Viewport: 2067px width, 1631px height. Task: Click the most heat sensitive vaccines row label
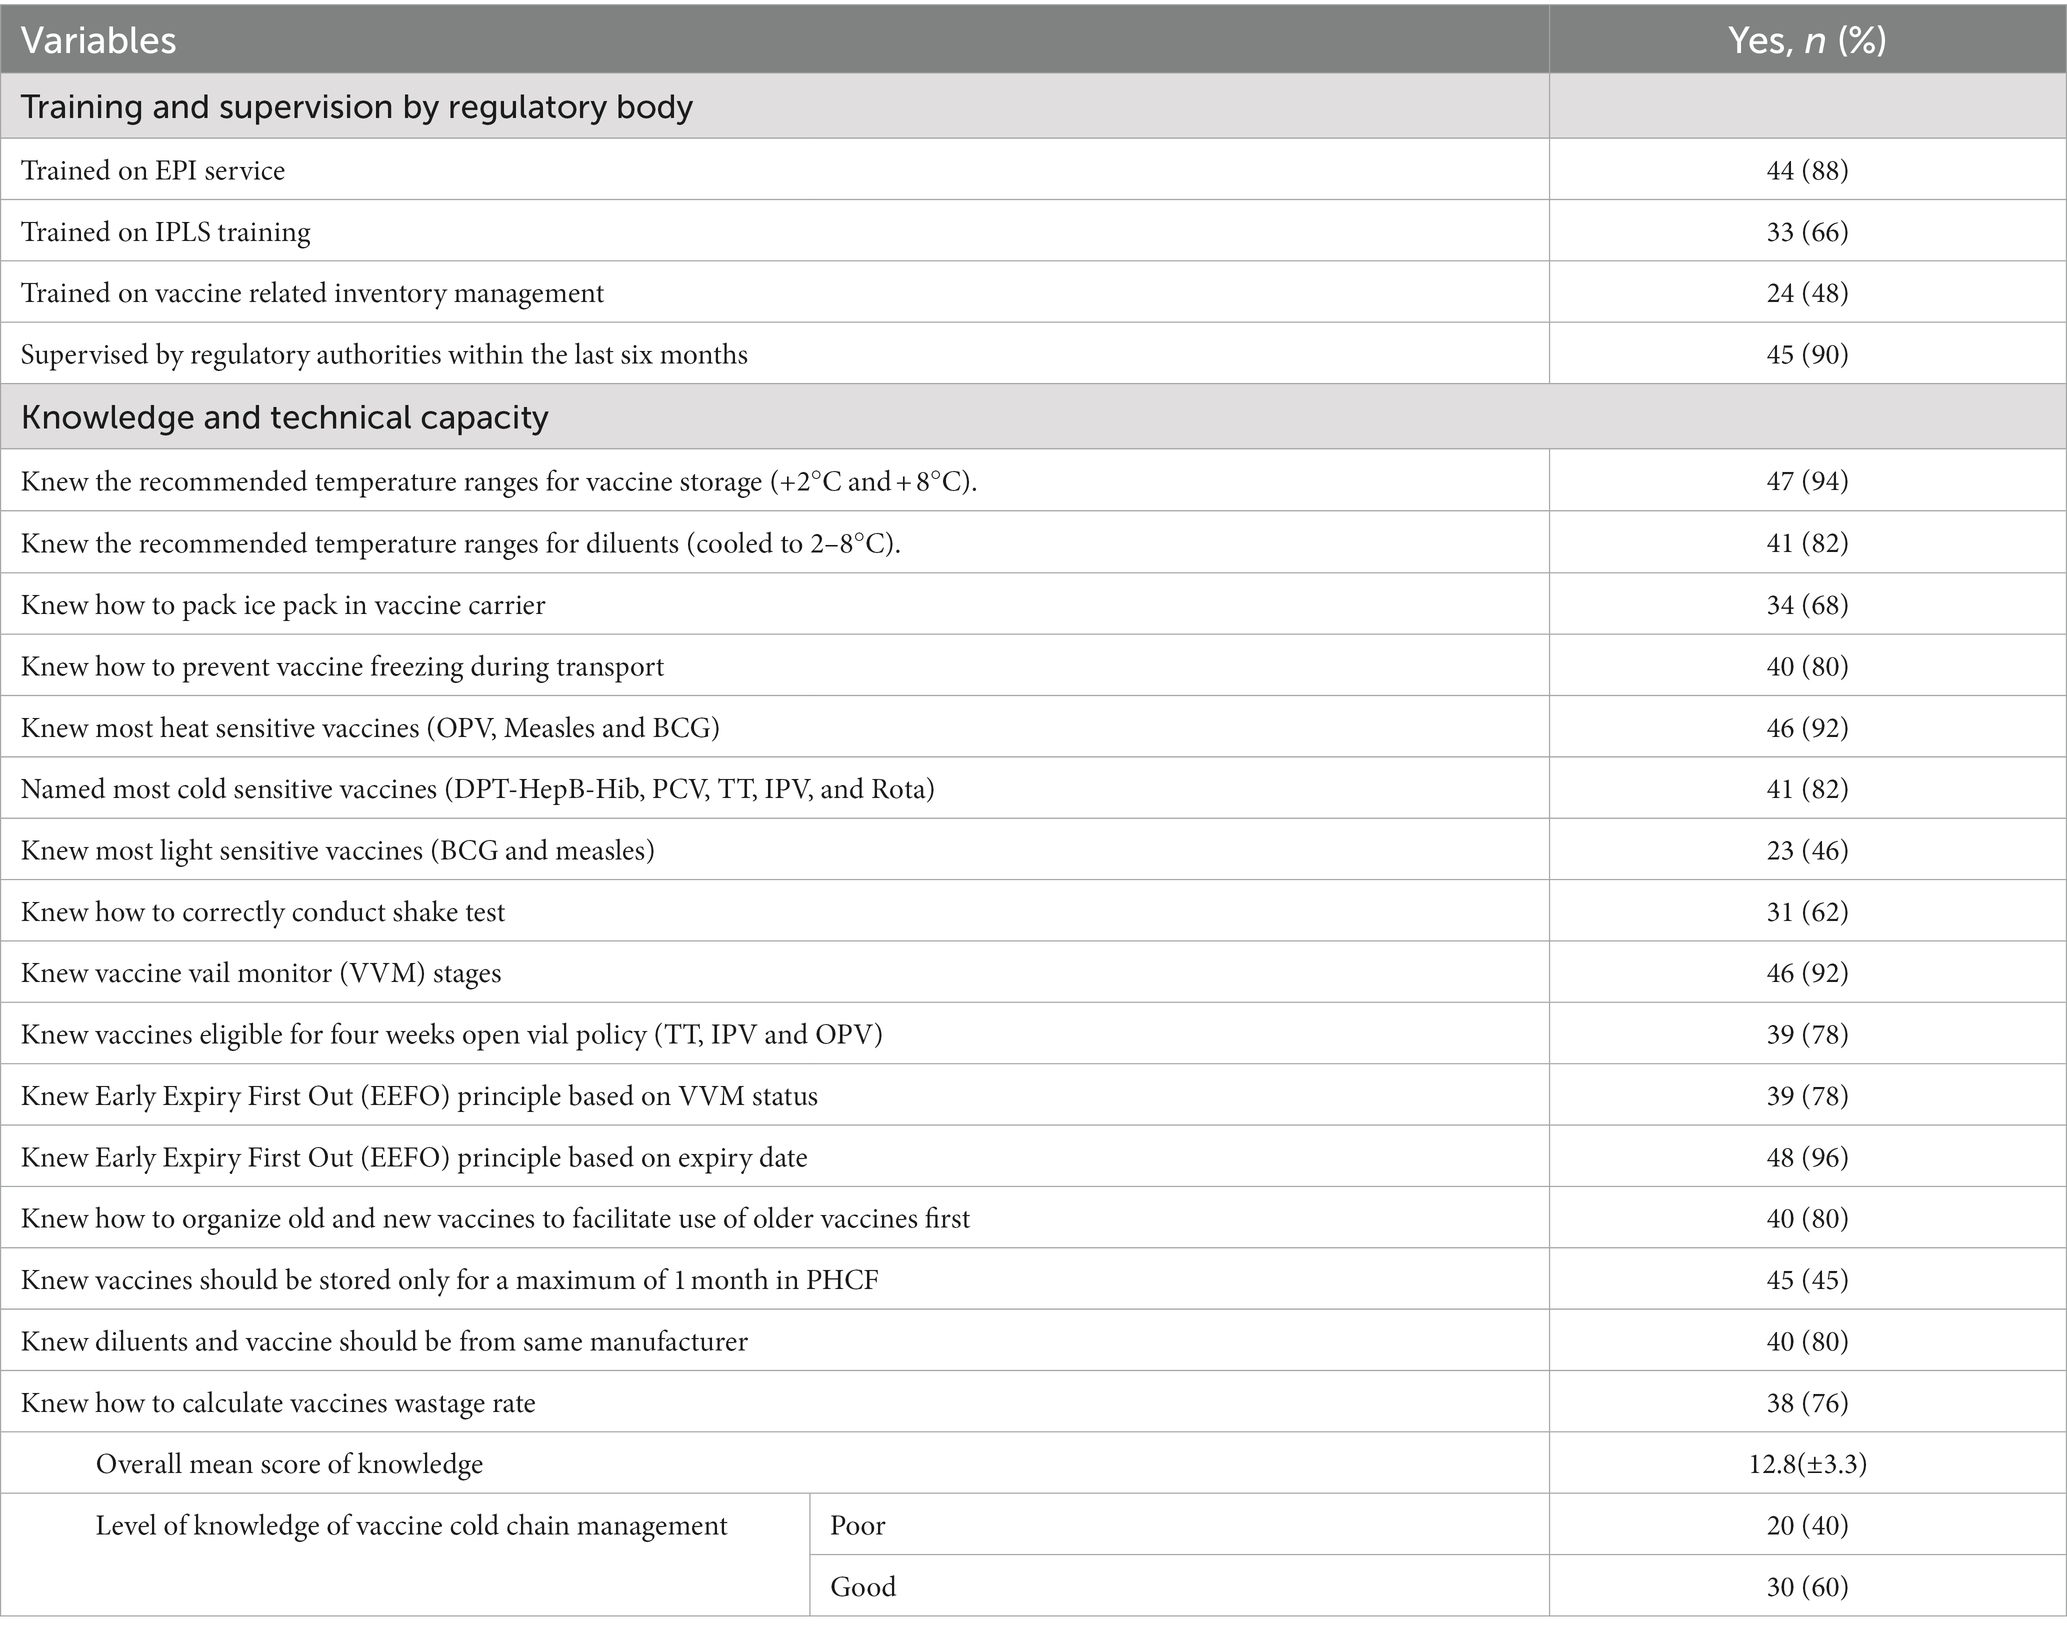[x=370, y=728]
